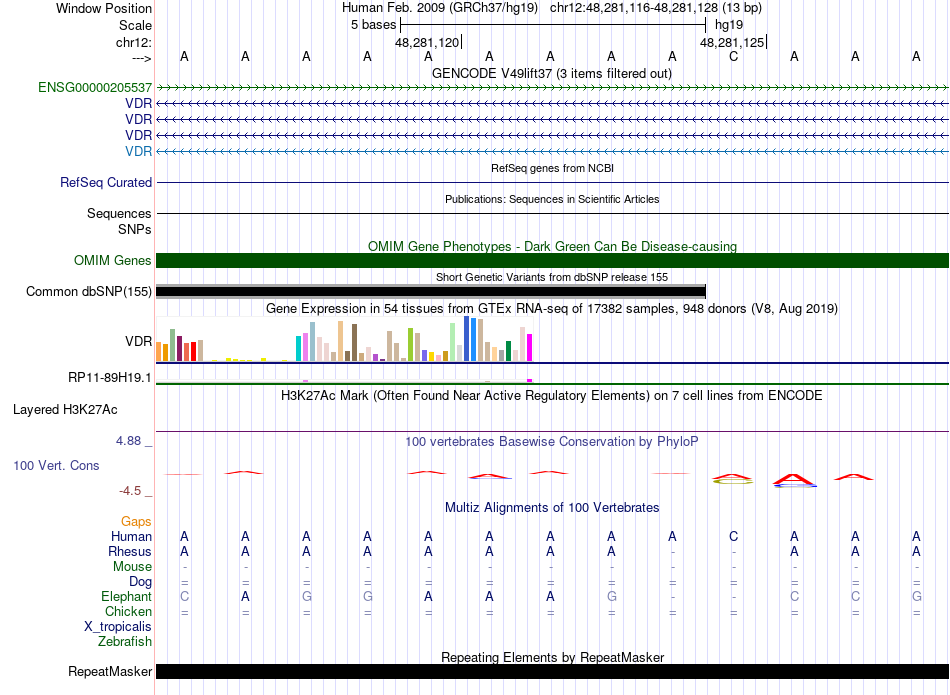
Task: Click the X_tropicalis species label
Action: click(118, 627)
